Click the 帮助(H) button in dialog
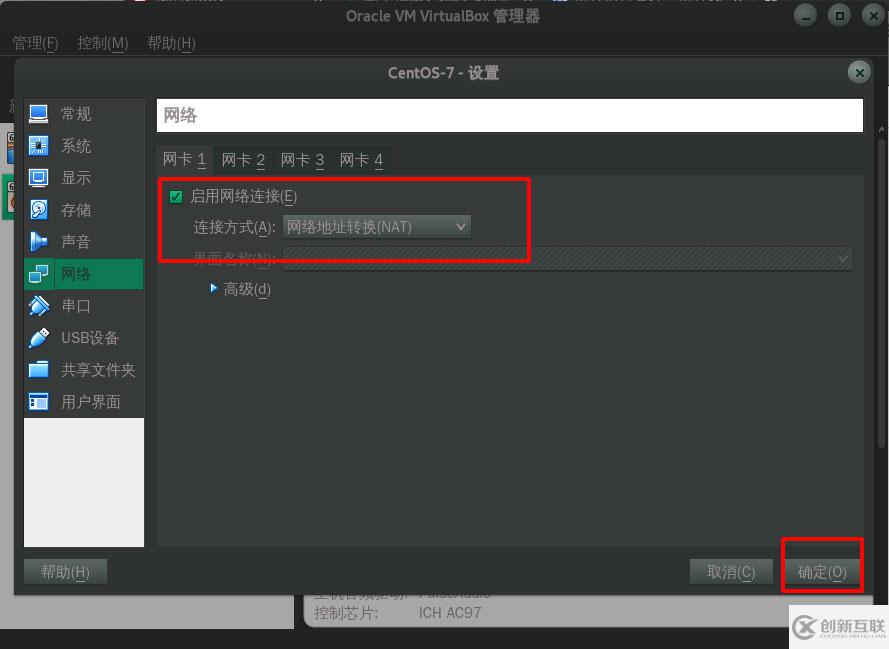The width and height of the screenshot is (889, 649). click(x=65, y=572)
